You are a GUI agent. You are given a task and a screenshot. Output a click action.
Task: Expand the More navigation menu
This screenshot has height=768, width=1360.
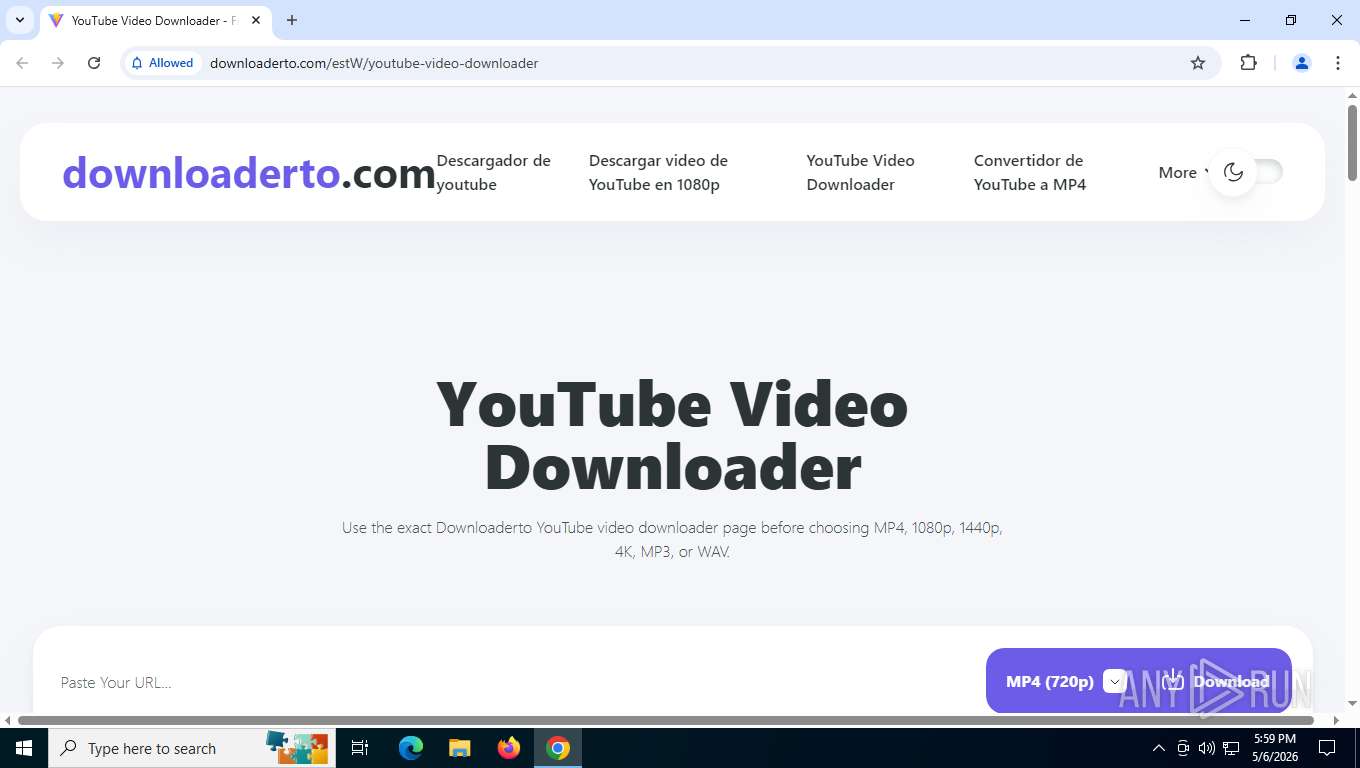(1184, 172)
